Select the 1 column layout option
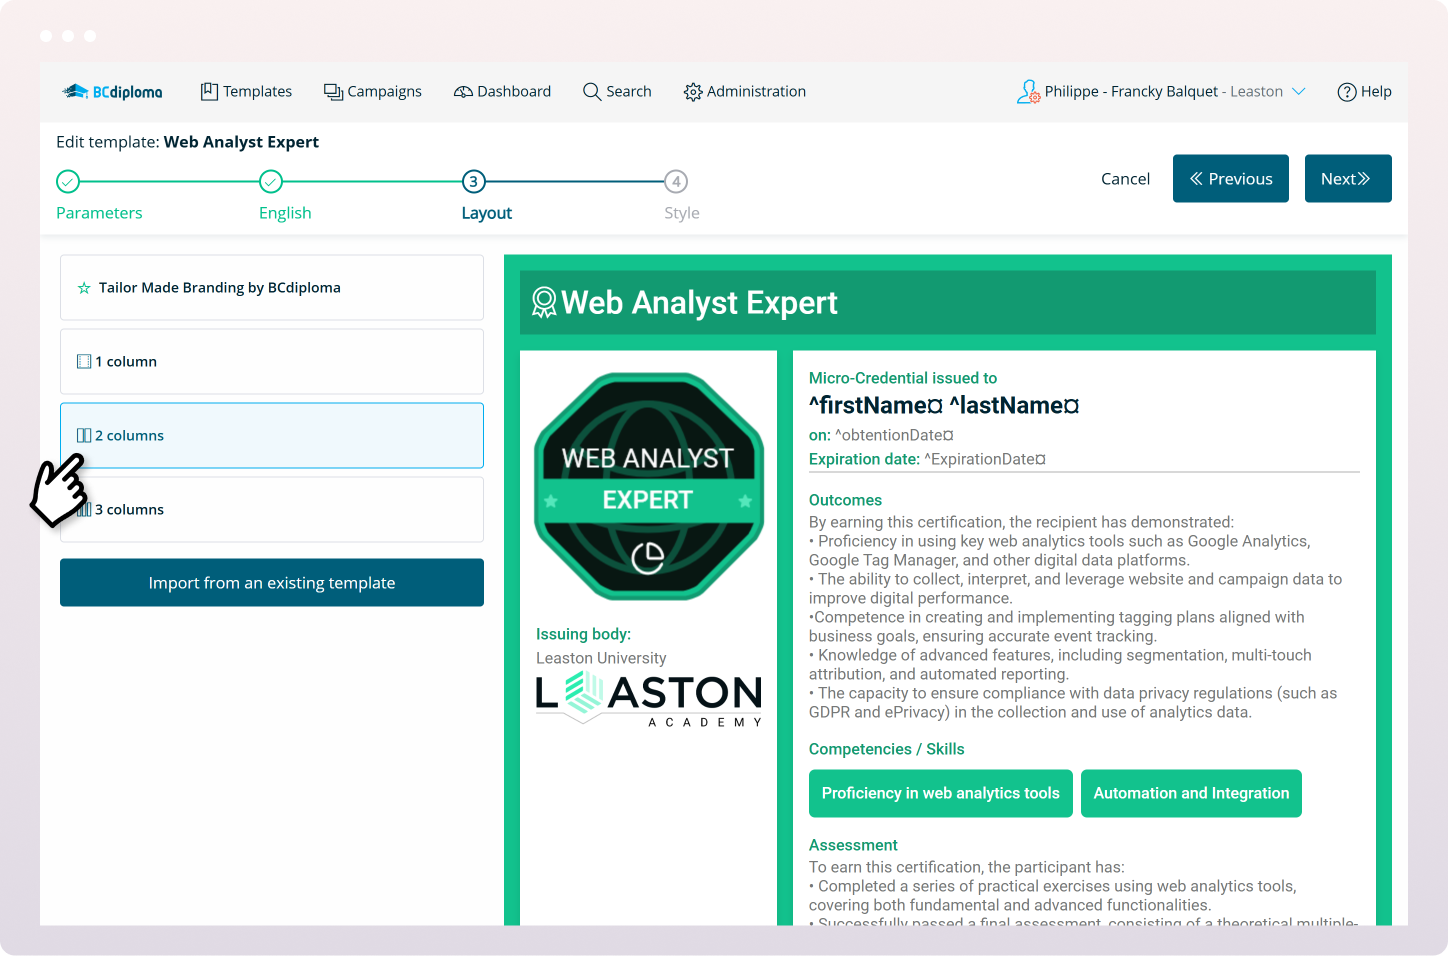 click(272, 362)
